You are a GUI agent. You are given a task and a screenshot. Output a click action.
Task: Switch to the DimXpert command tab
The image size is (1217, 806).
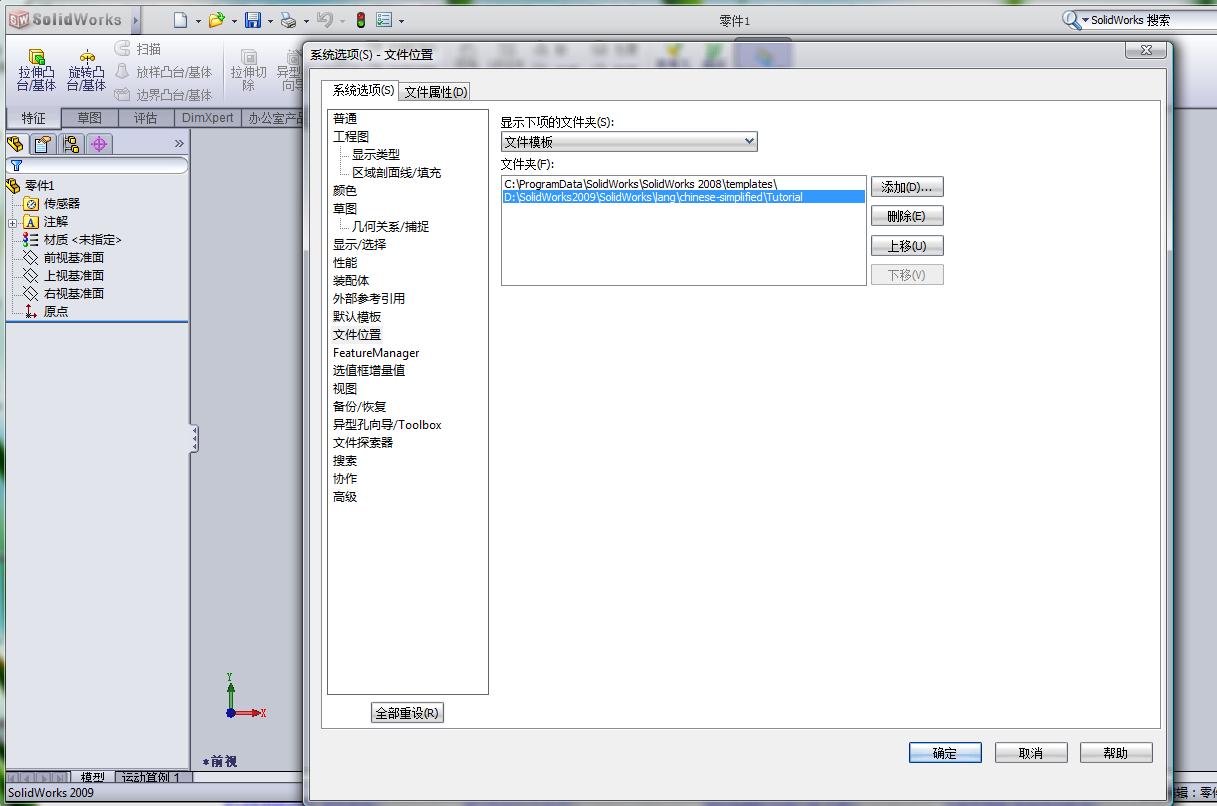pos(207,118)
